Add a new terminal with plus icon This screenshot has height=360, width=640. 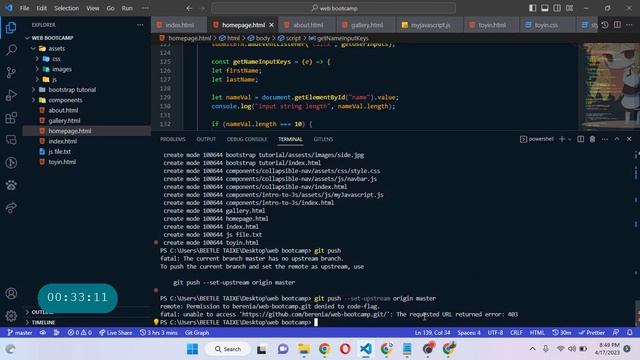point(562,139)
